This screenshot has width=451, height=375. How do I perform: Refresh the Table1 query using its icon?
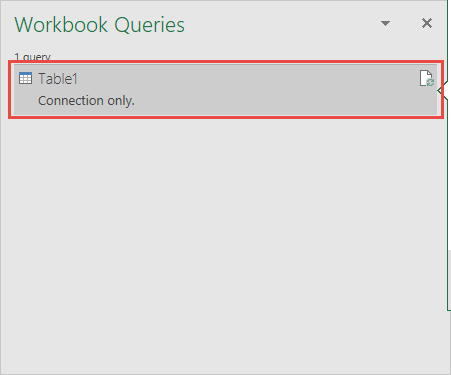point(427,78)
